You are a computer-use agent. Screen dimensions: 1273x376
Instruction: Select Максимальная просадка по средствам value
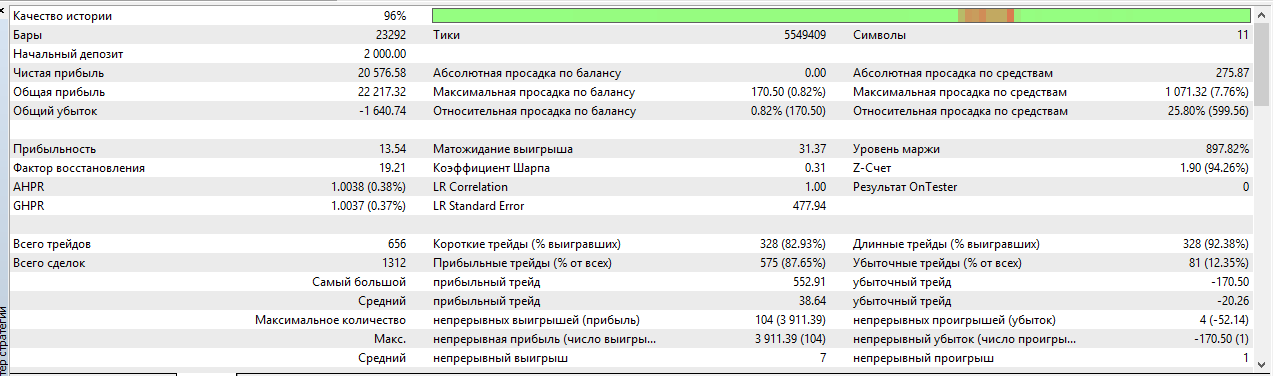(1207, 92)
